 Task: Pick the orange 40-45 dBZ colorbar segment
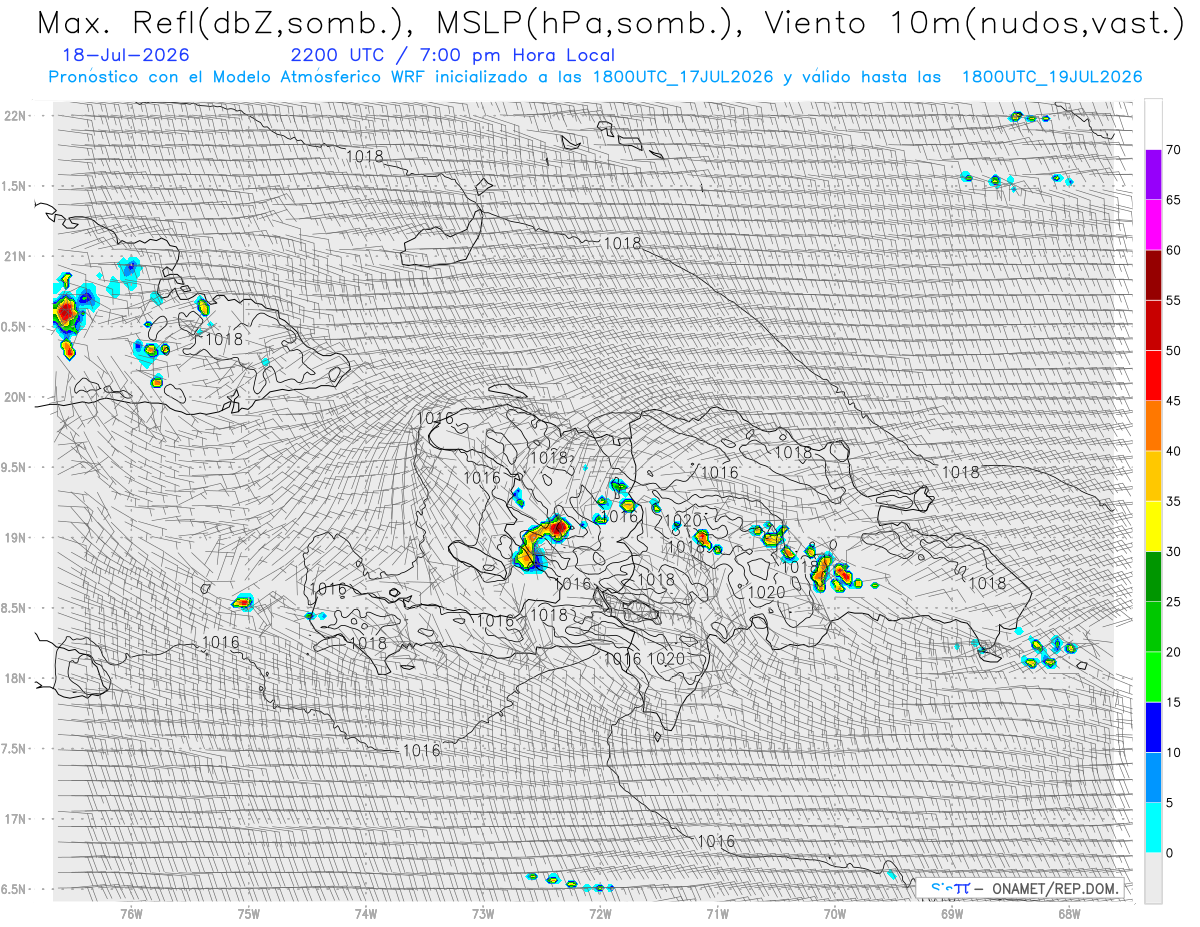(x=1153, y=426)
